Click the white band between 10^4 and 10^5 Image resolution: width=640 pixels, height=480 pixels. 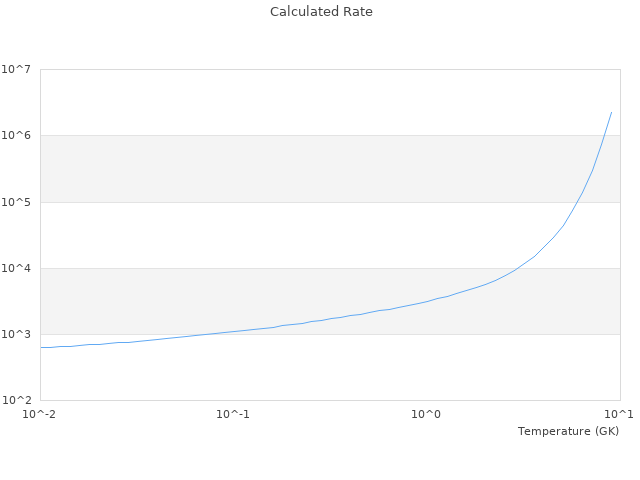click(300, 235)
